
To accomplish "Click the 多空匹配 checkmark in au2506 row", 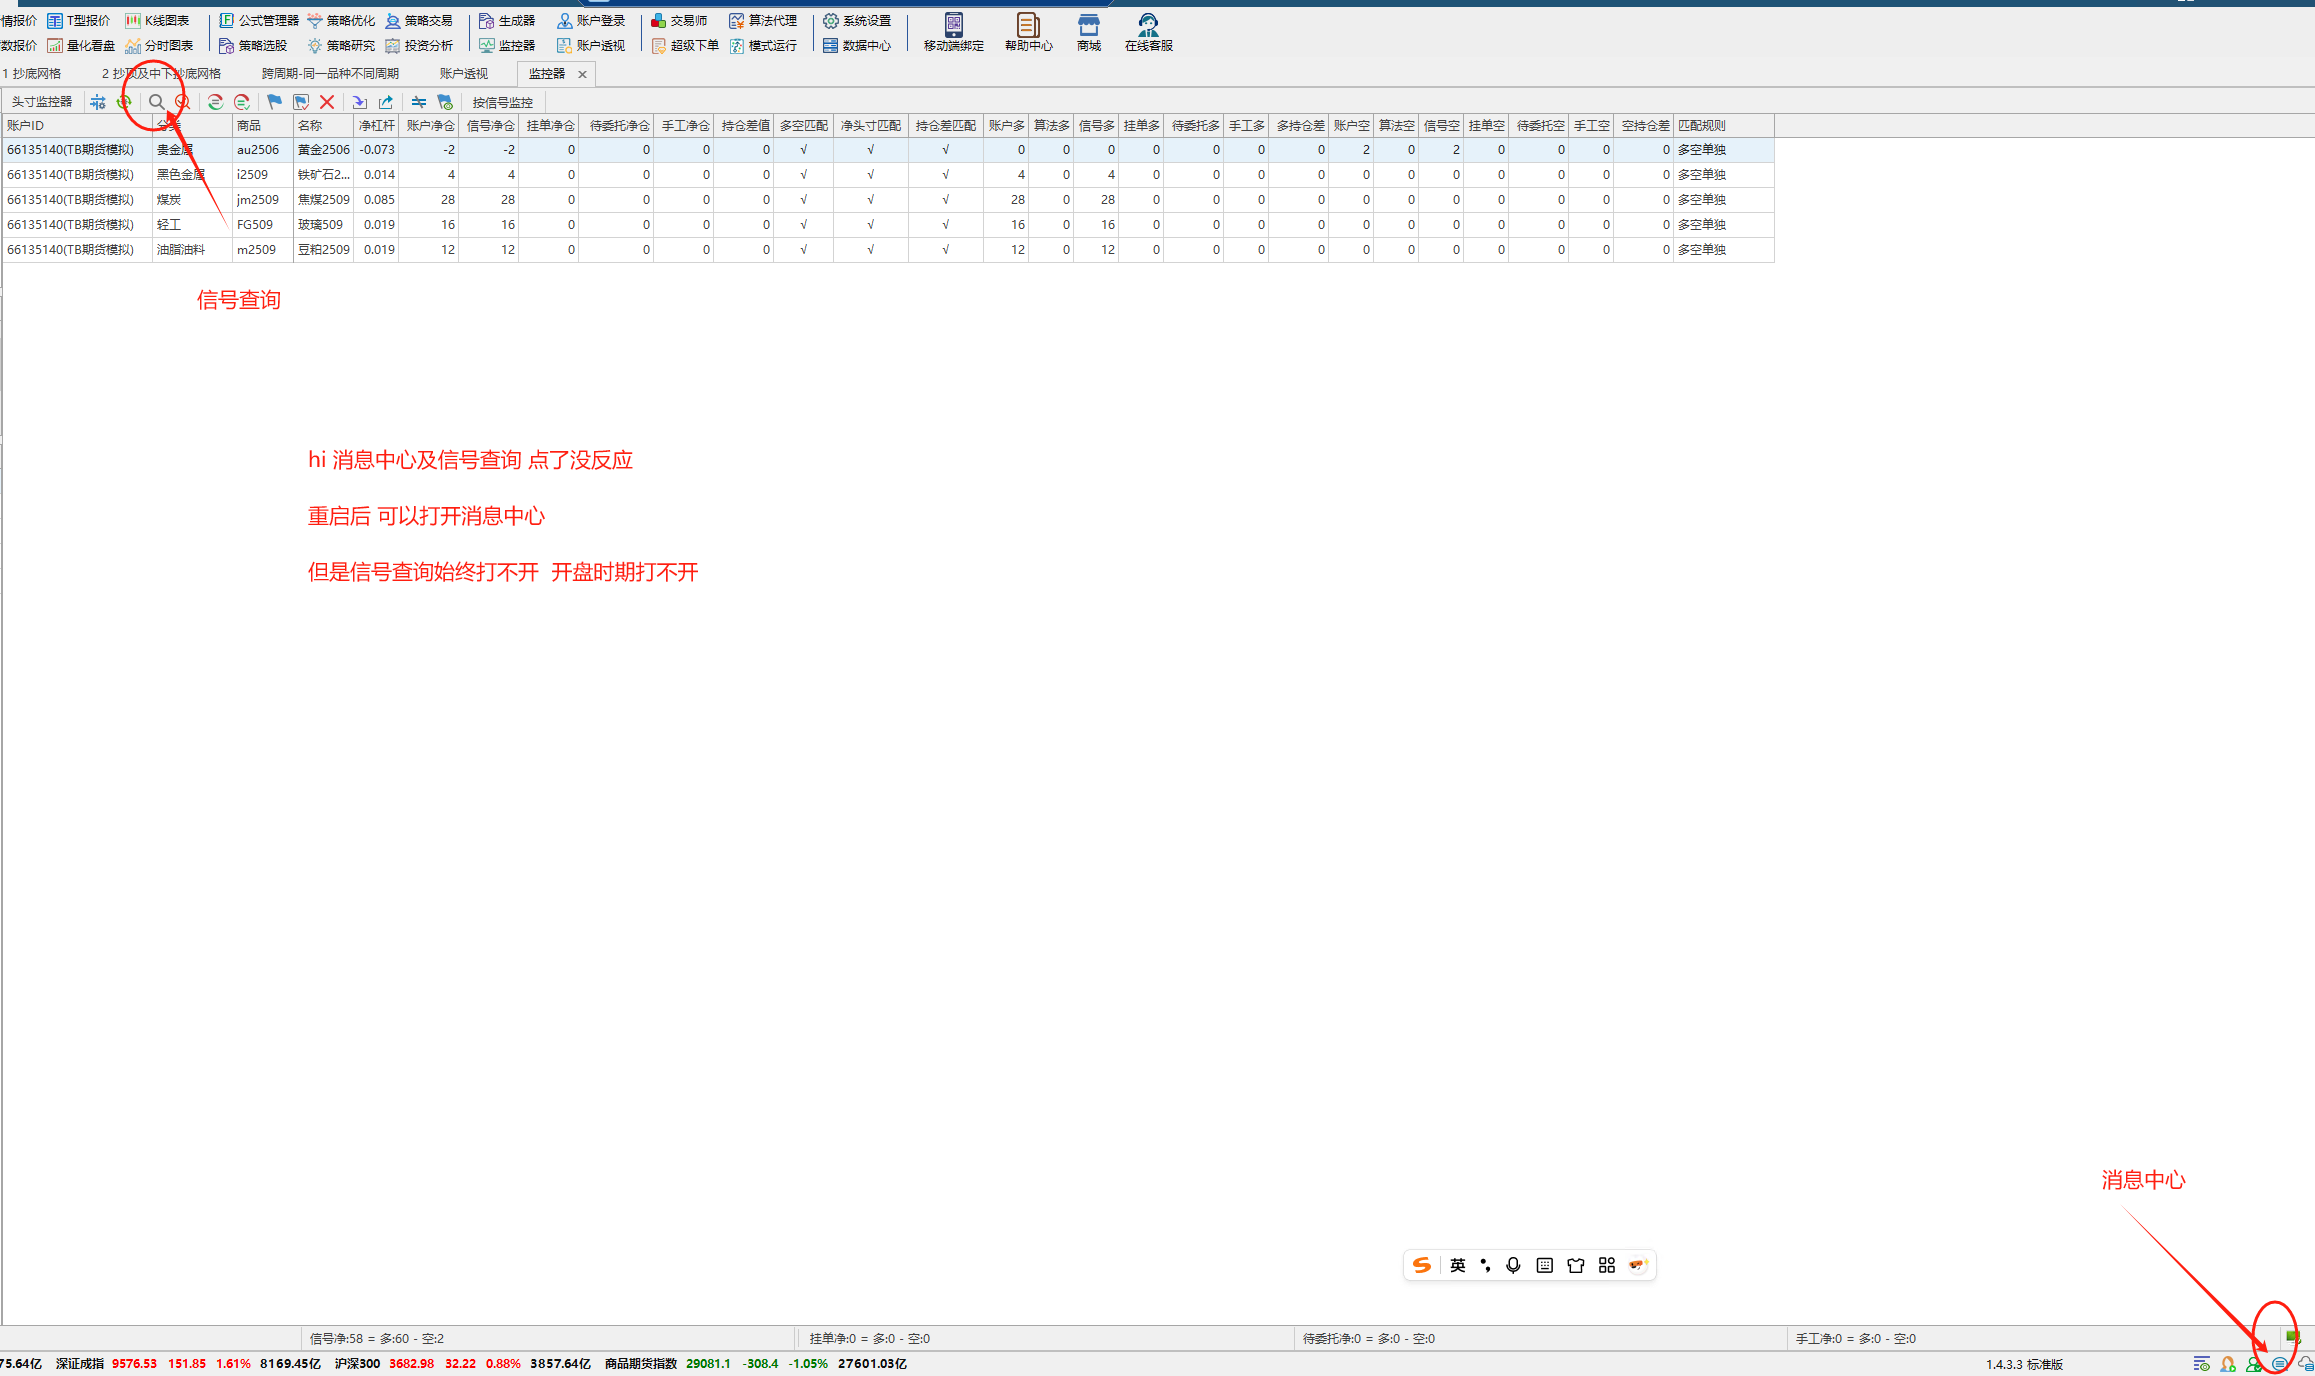I will (803, 149).
